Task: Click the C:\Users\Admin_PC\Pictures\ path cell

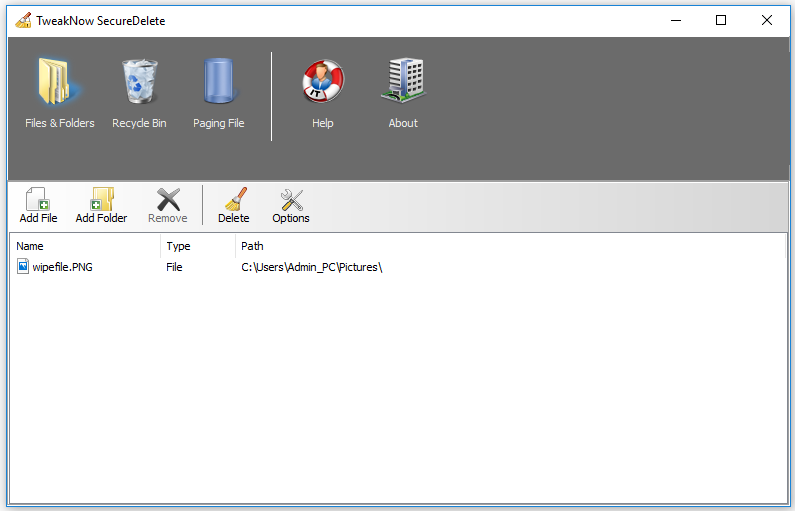Action: click(312, 267)
